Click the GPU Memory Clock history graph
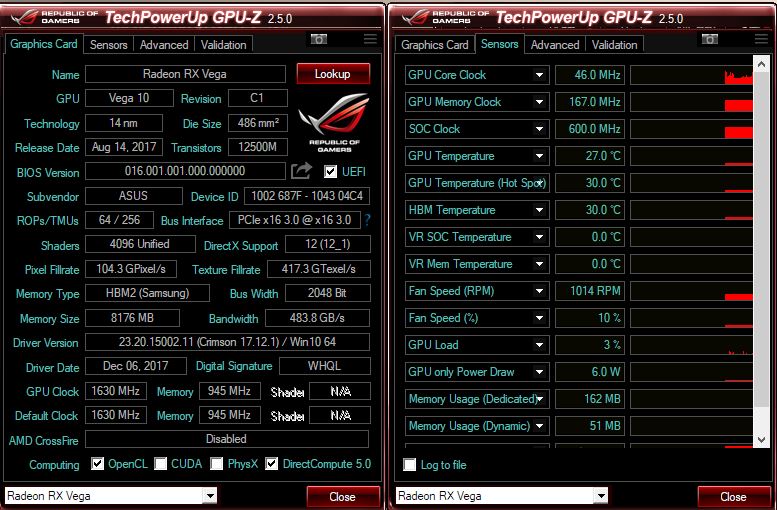Screen dimensions: 777x510 [691, 102]
